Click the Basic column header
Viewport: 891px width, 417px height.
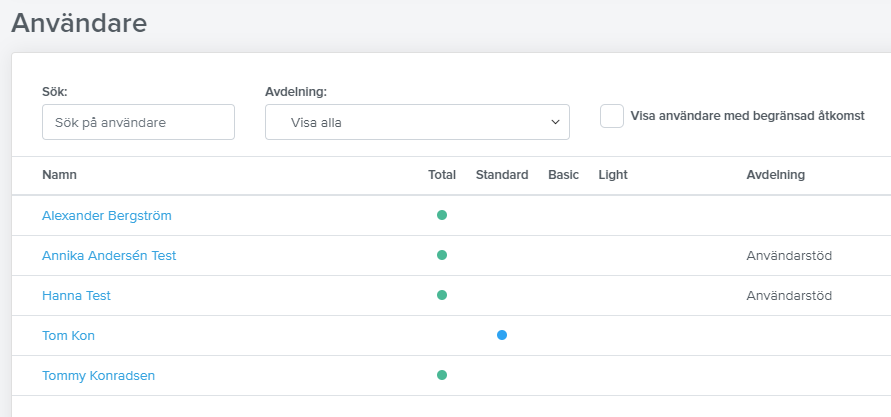point(564,175)
